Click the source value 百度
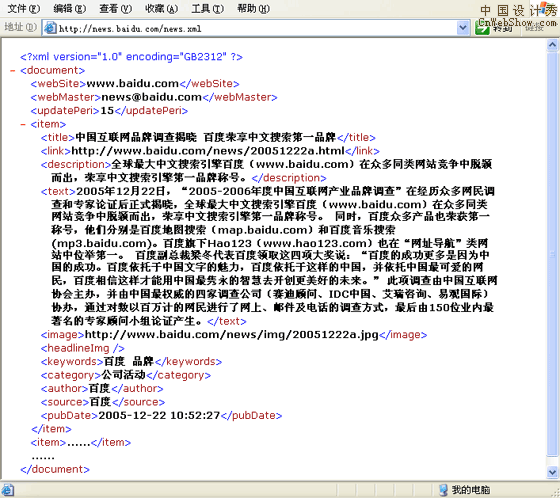Screen dimensions: 560x498 coord(100,402)
